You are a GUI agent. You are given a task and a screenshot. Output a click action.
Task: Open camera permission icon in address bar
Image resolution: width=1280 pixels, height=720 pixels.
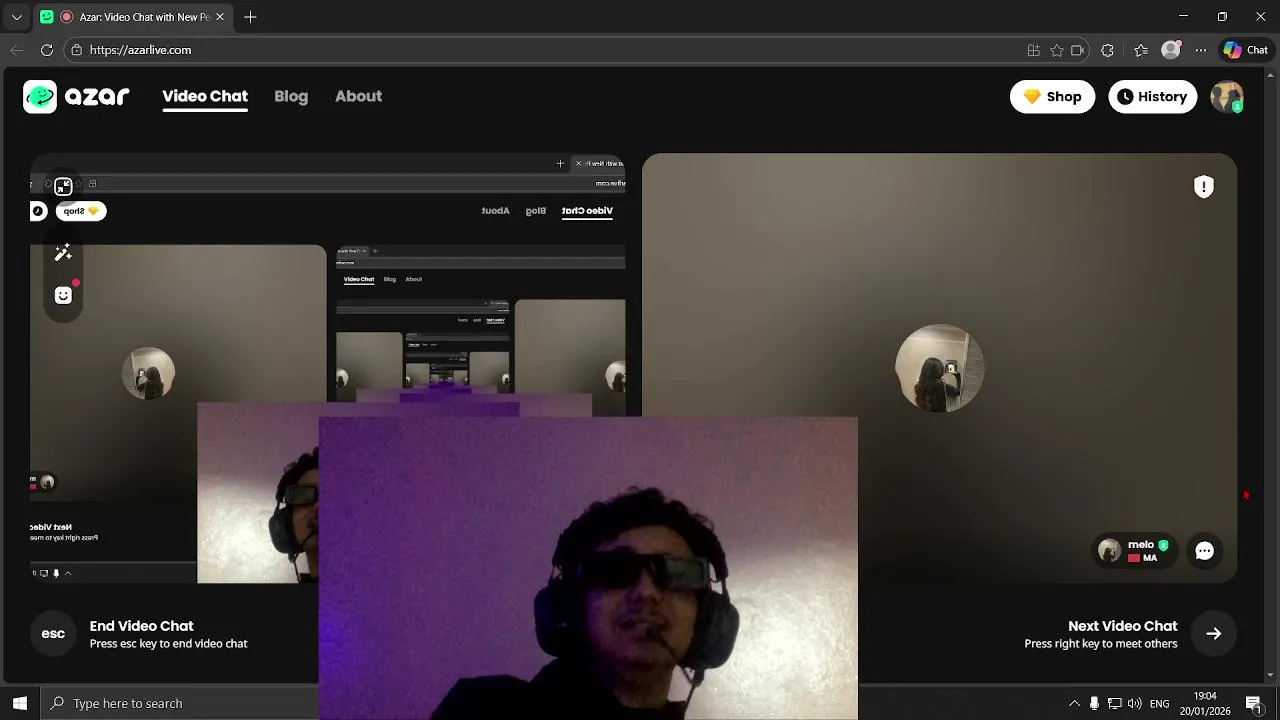[x=1078, y=50]
